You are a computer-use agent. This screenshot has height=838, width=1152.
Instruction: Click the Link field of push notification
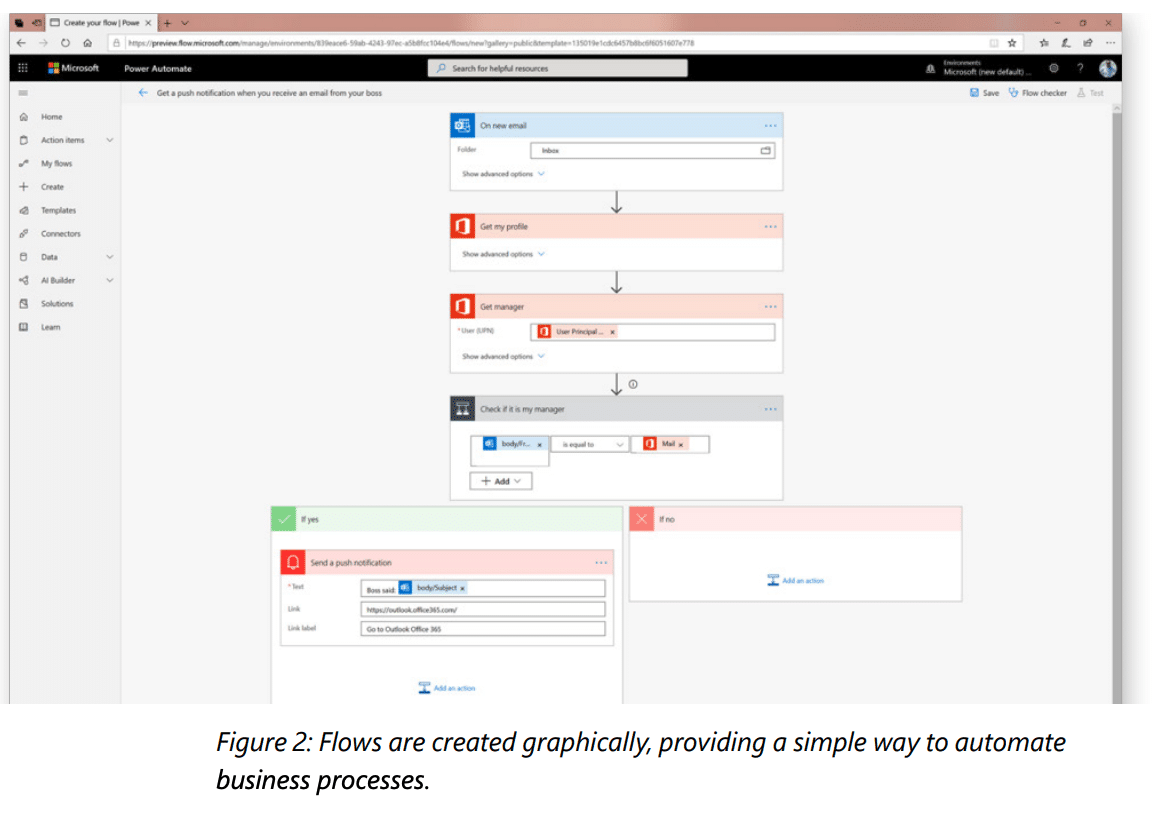point(483,610)
